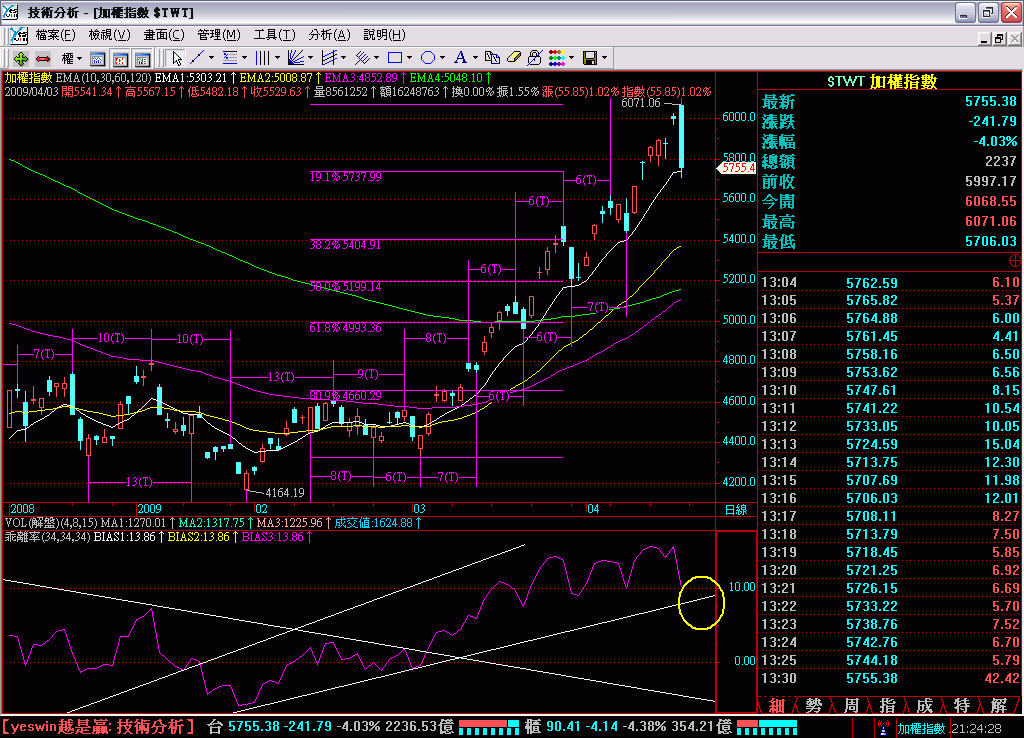1024x738 pixels.
Task: Open the 管理(M) menu
Action: tap(219, 35)
